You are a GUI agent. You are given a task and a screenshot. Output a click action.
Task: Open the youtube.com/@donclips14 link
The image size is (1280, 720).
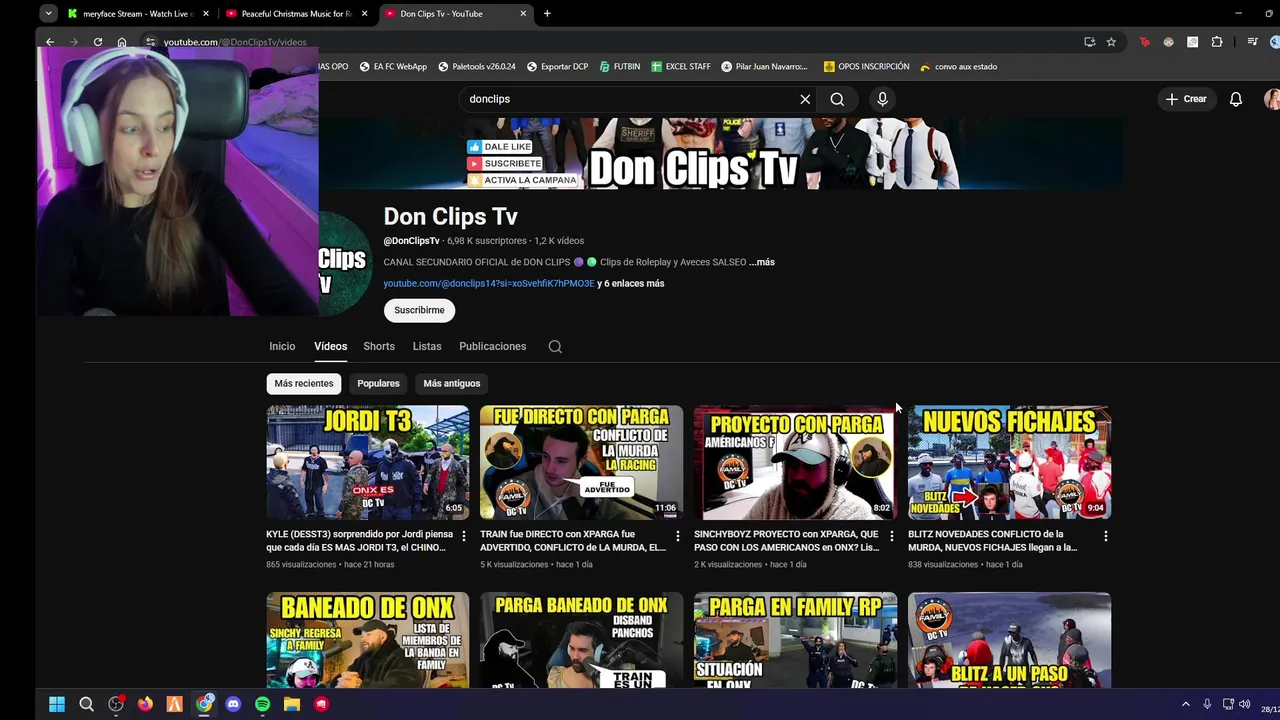click(x=489, y=284)
